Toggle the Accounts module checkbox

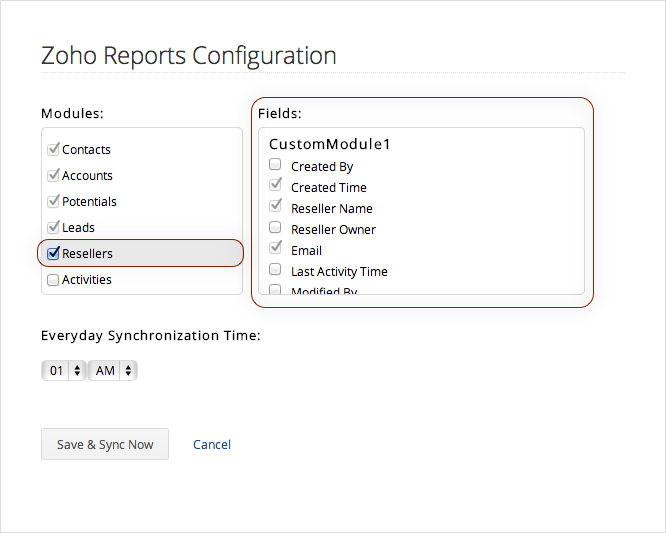[x=54, y=175]
